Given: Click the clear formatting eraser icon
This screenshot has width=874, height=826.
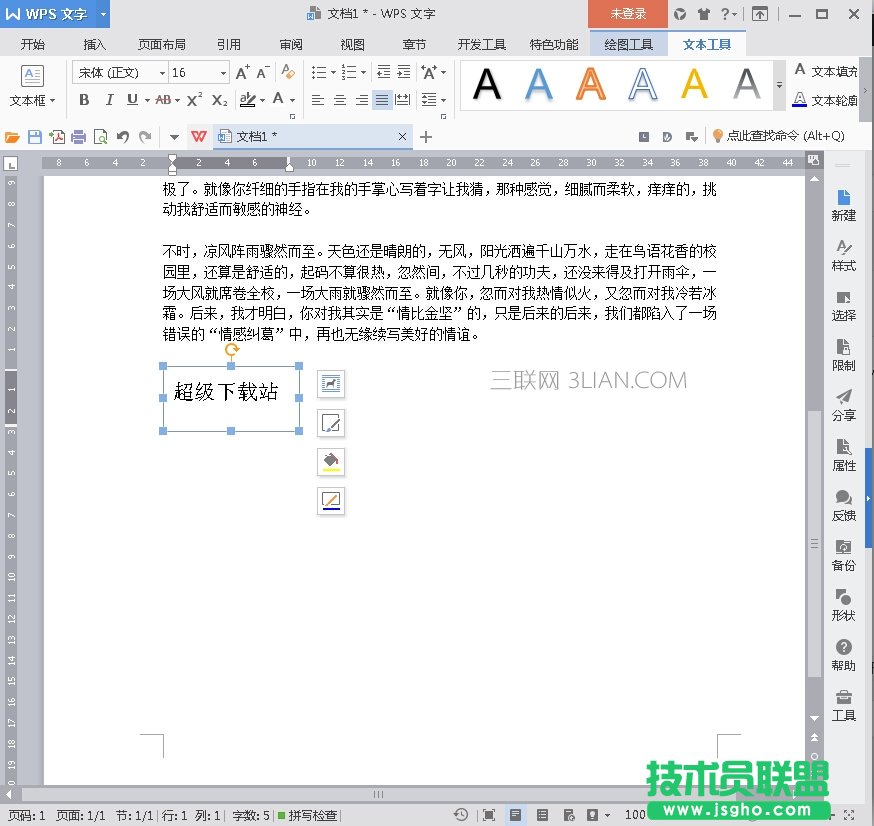Looking at the screenshot, I should pyautogui.click(x=288, y=73).
